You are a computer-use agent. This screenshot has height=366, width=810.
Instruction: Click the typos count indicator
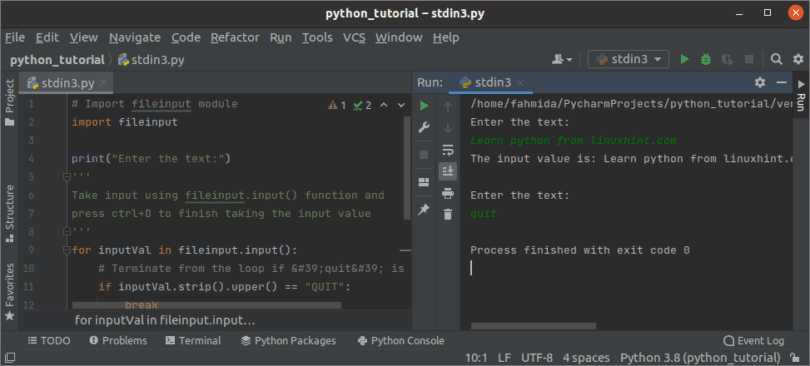[362, 105]
